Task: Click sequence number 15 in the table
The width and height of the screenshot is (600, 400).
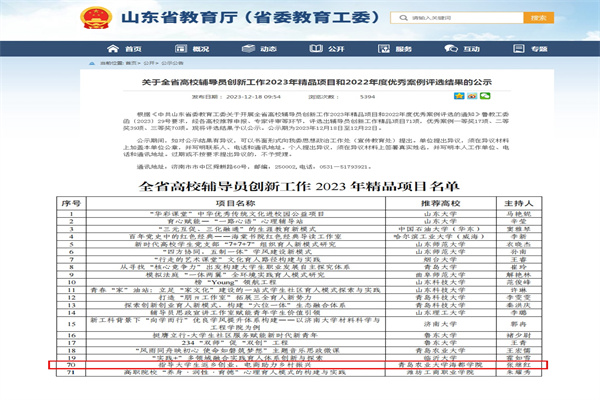Action: pyautogui.click(x=72, y=324)
